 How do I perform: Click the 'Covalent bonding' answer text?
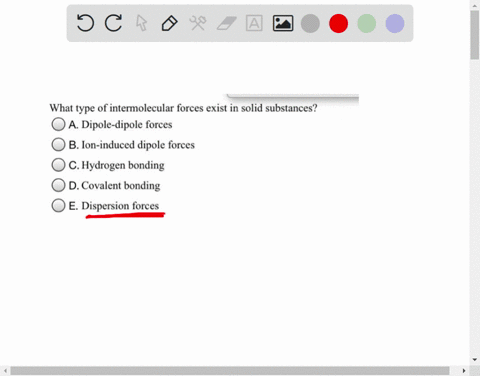(121, 185)
